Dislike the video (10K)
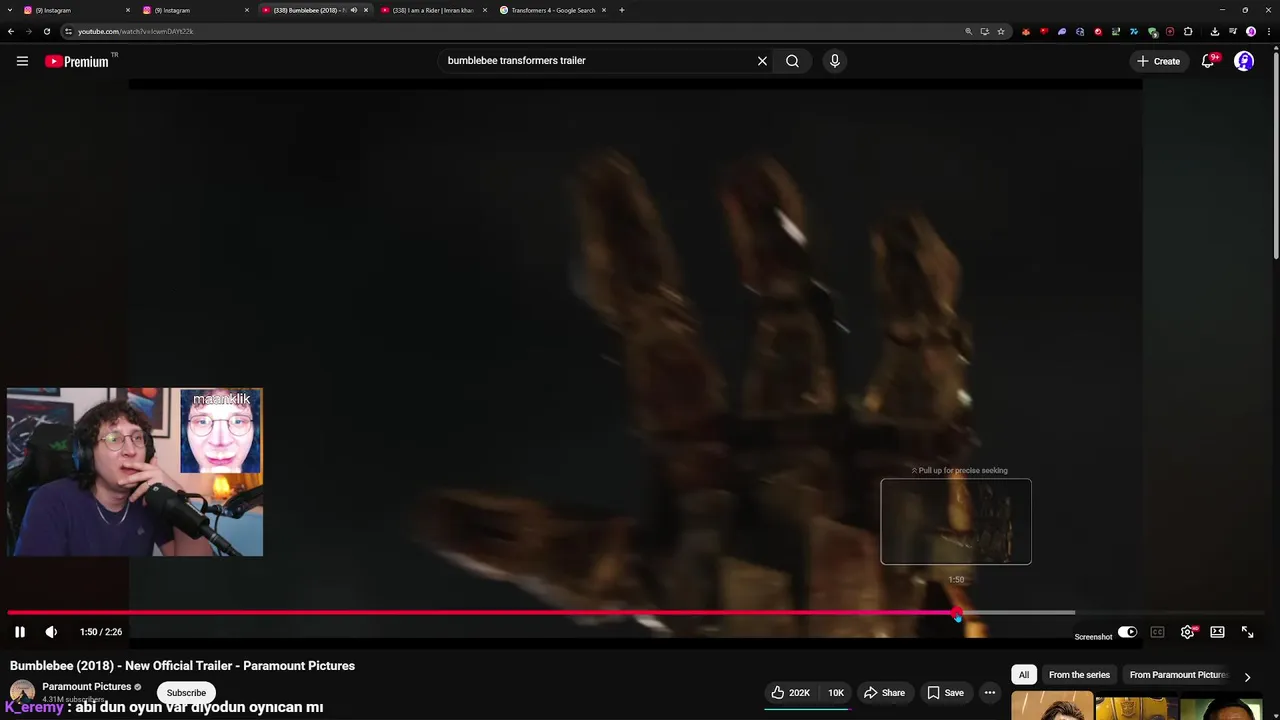The width and height of the screenshot is (1280, 720). click(x=835, y=692)
